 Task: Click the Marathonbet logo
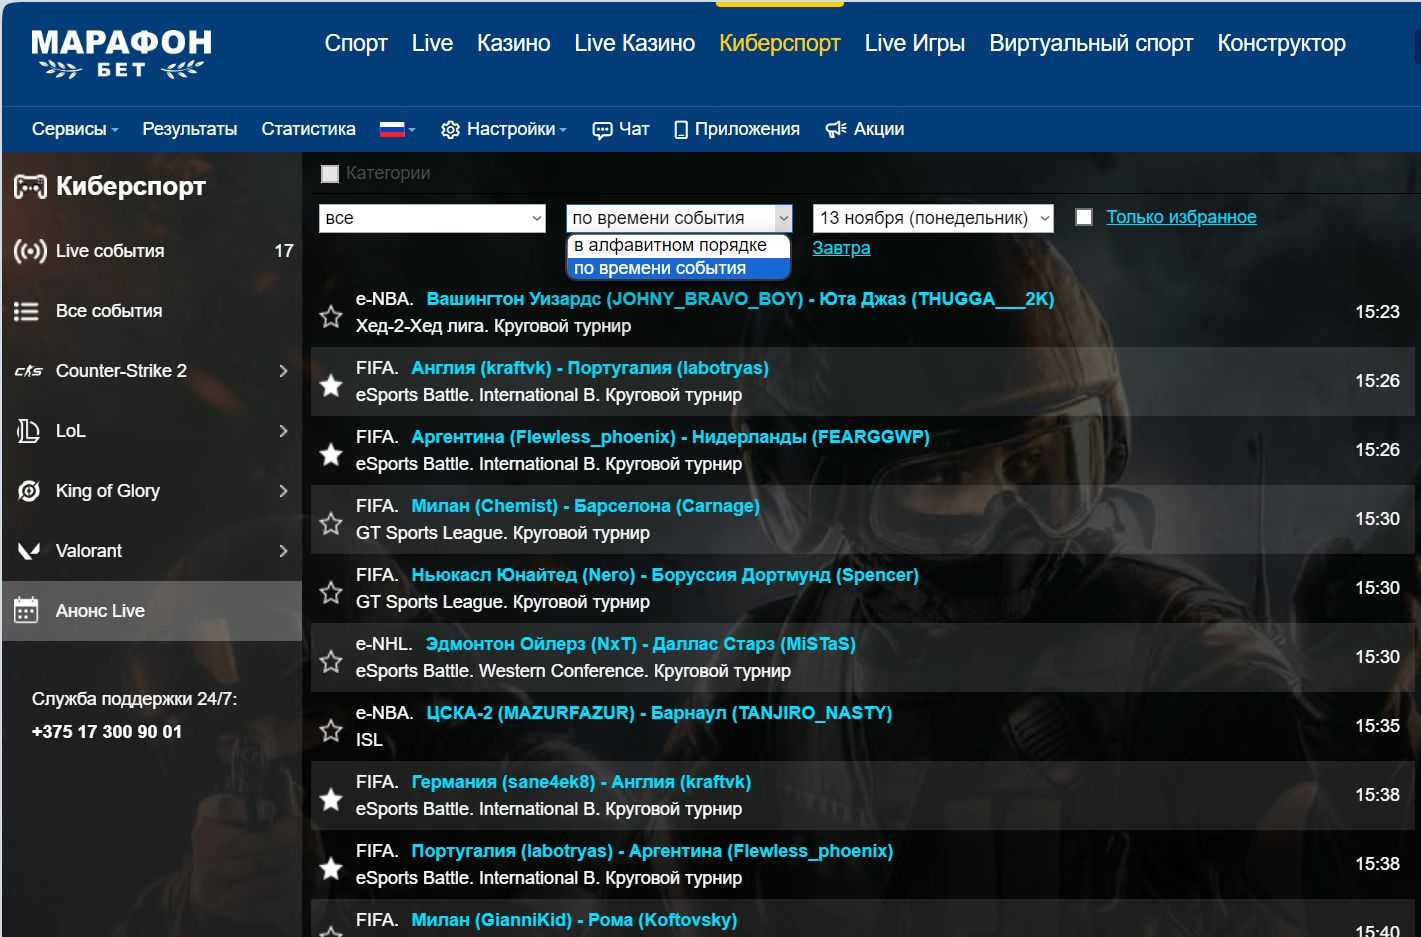[x=121, y=54]
